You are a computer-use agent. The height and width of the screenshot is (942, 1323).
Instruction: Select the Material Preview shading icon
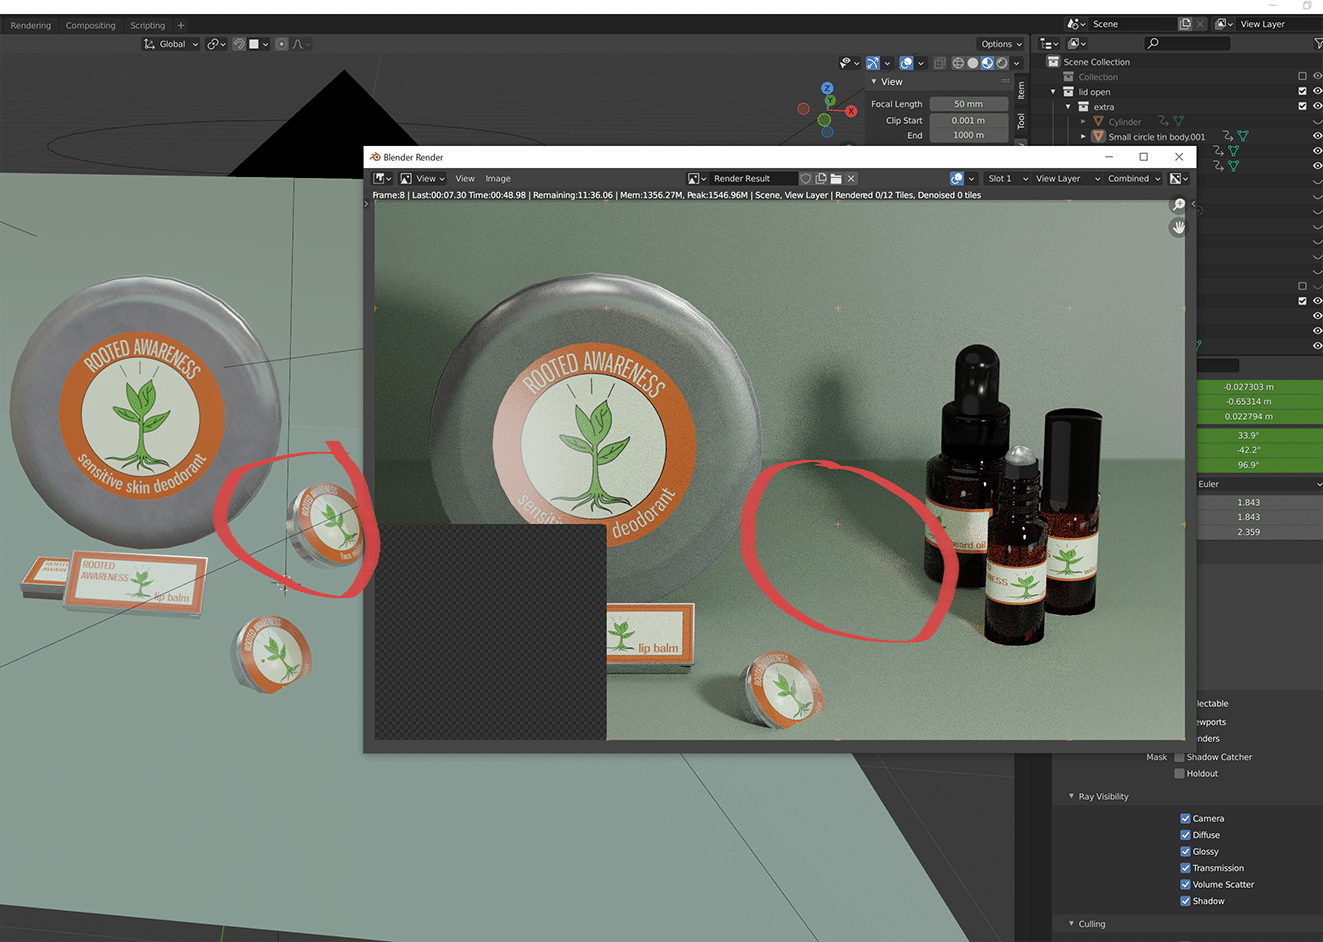click(987, 63)
